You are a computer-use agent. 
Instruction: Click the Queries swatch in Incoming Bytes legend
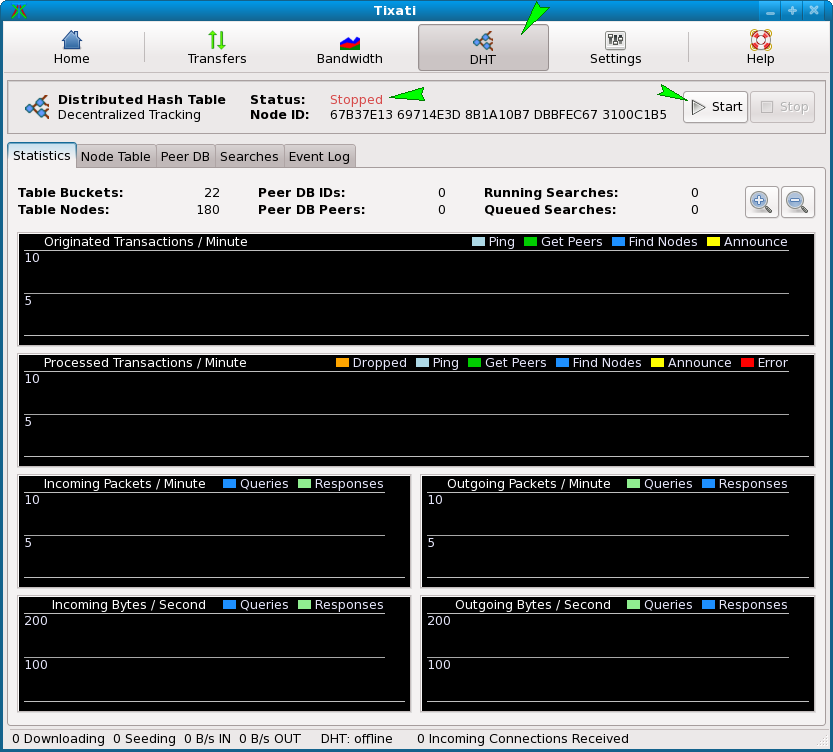pos(230,605)
